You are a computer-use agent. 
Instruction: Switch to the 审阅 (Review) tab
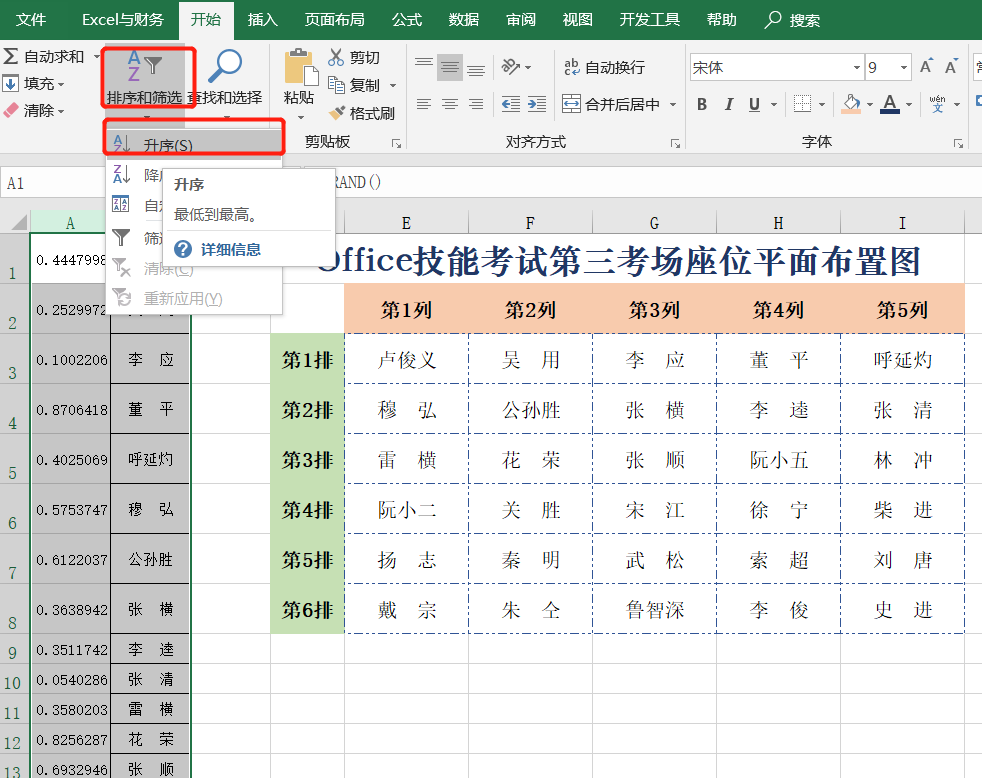tap(521, 19)
